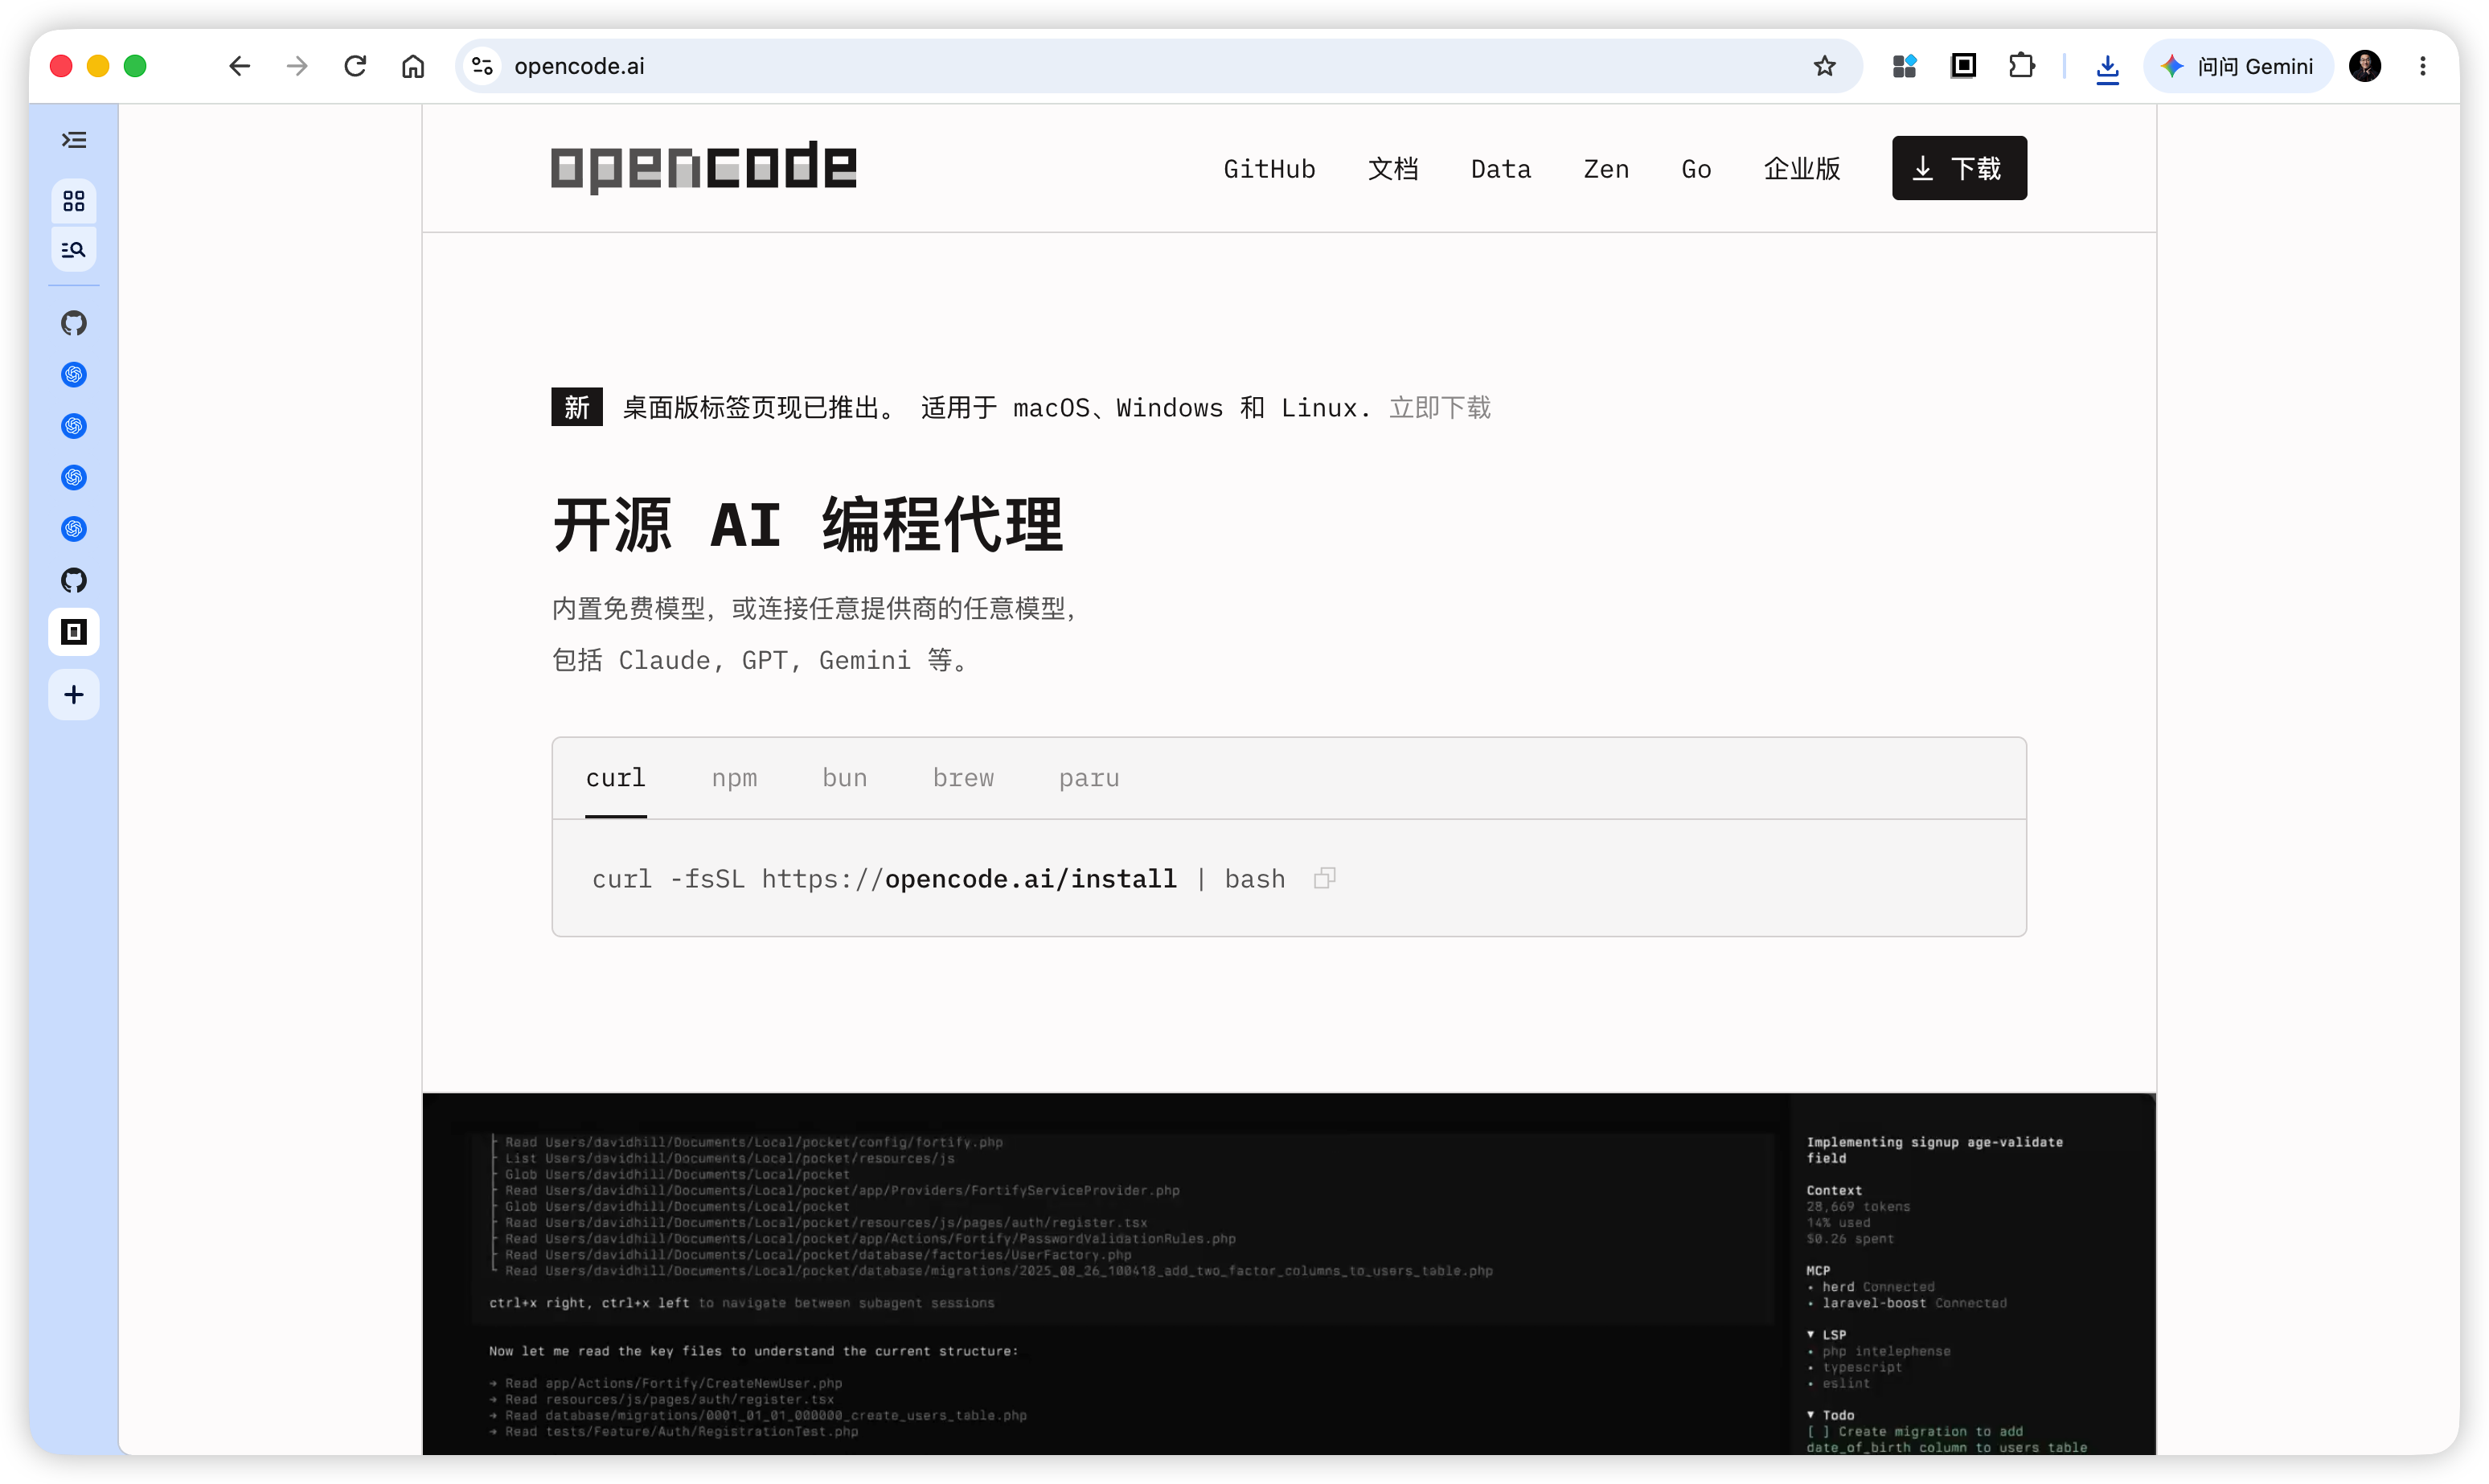Open the Extensions puzzle piece menu

(2022, 66)
